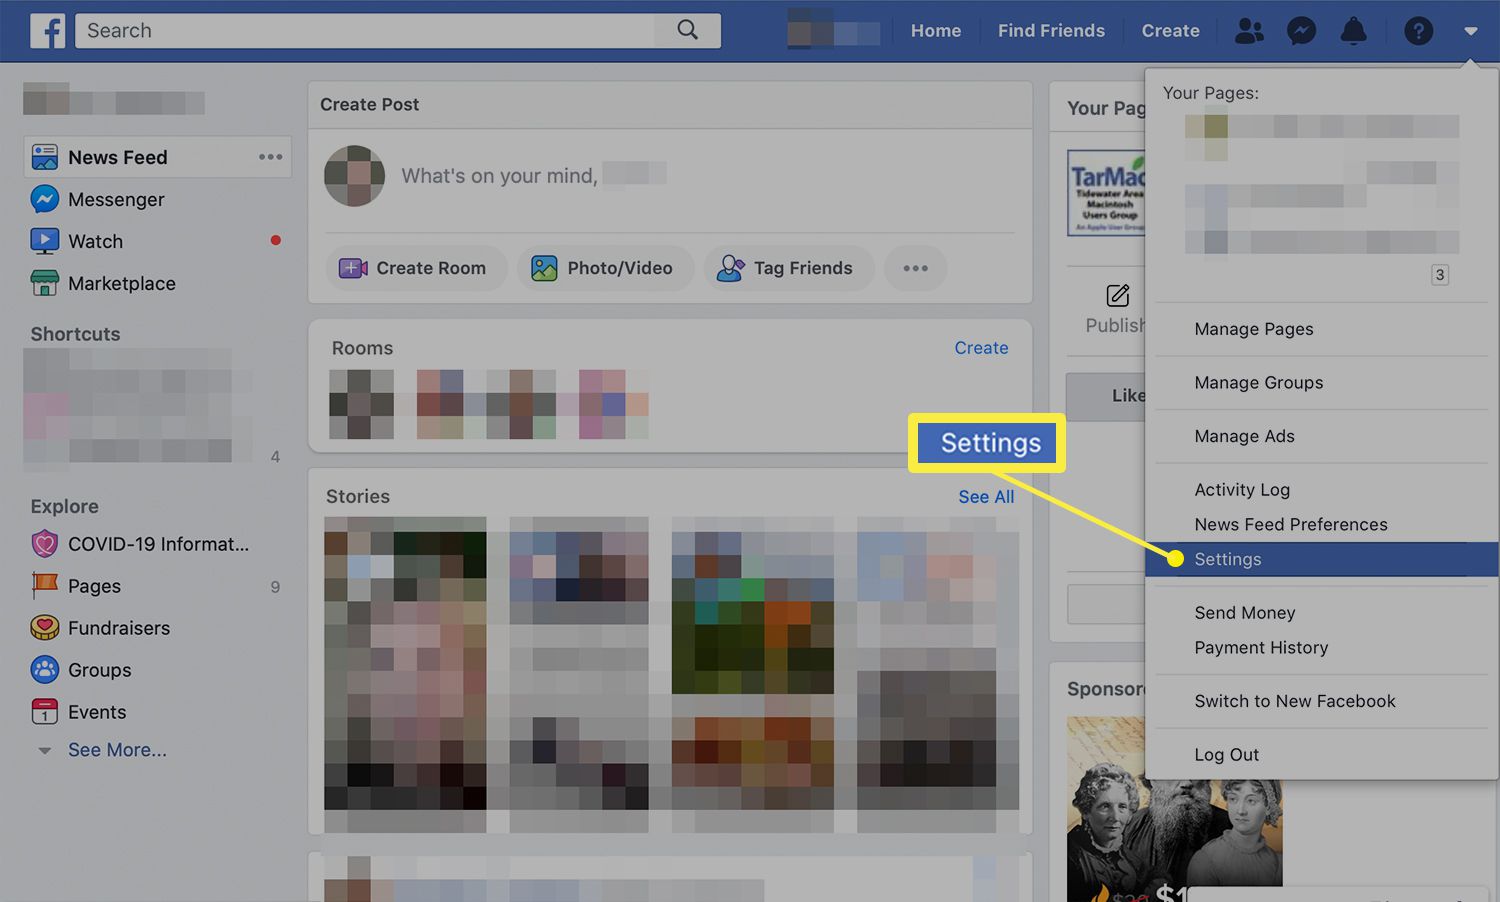The width and height of the screenshot is (1500, 902).
Task: Open Find Friends in top bar
Action: pyautogui.click(x=1051, y=31)
